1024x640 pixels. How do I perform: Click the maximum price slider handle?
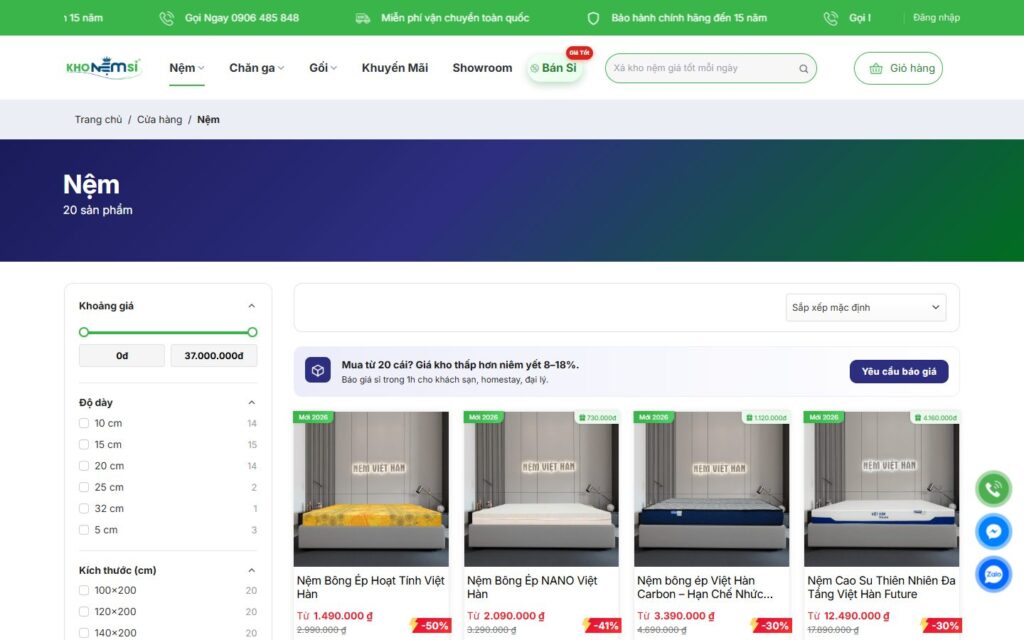252,332
